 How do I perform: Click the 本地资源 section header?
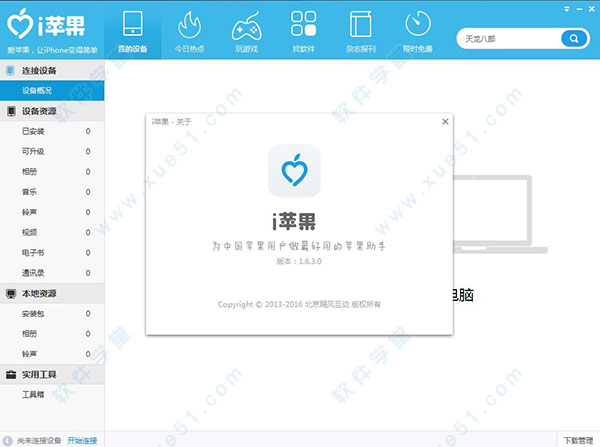tap(52, 294)
